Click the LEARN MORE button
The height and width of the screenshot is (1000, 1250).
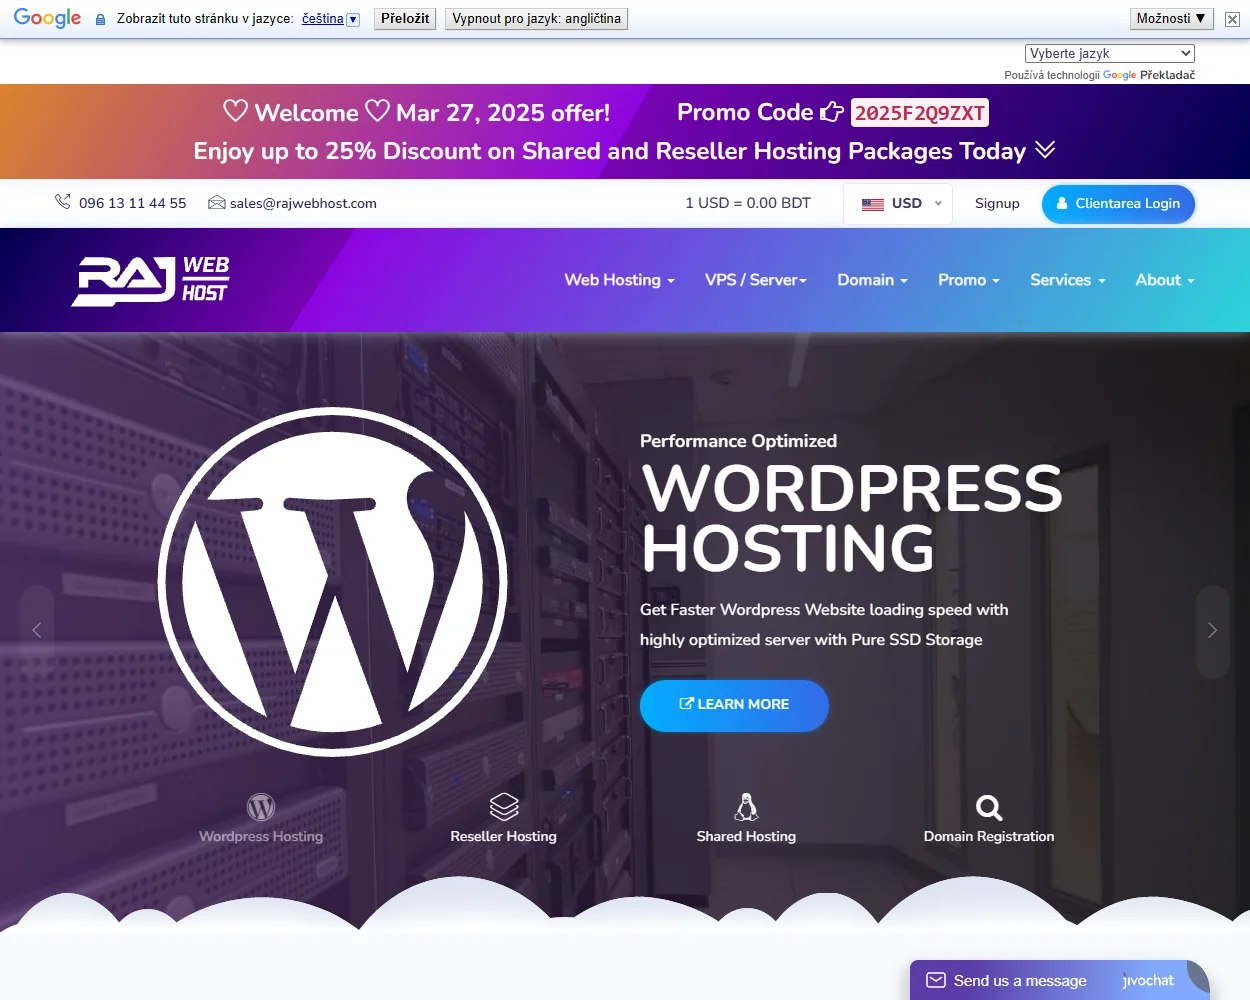click(734, 705)
